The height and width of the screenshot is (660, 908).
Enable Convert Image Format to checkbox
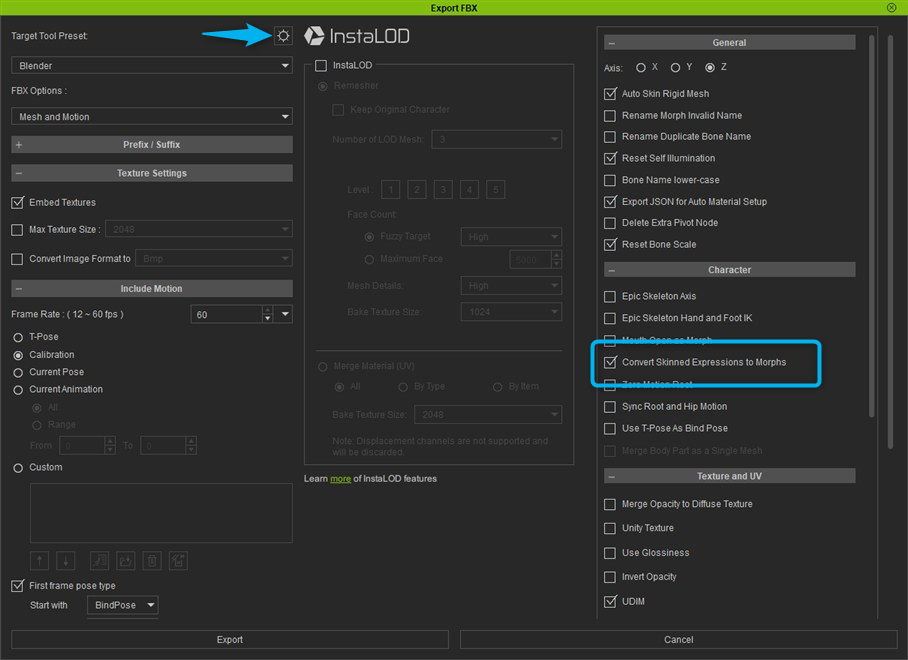(x=17, y=259)
